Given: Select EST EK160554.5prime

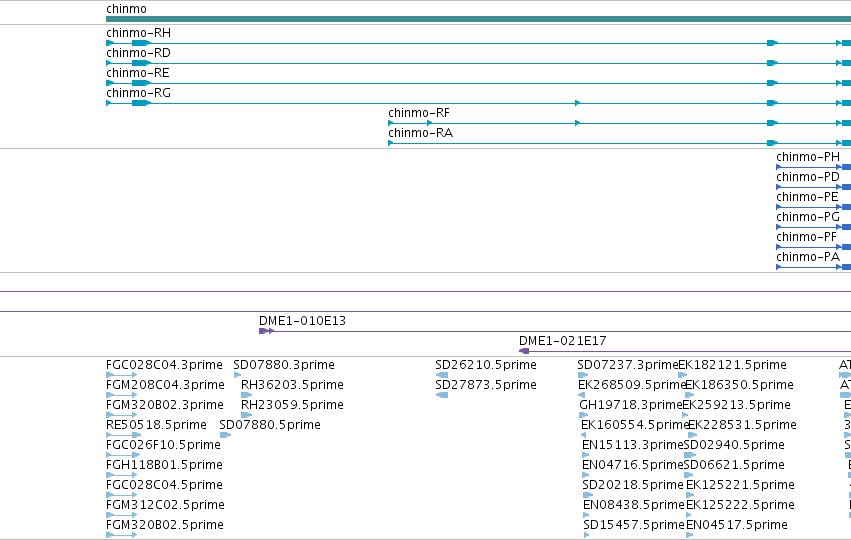Looking at the screenshot, I should pos(635,425).
